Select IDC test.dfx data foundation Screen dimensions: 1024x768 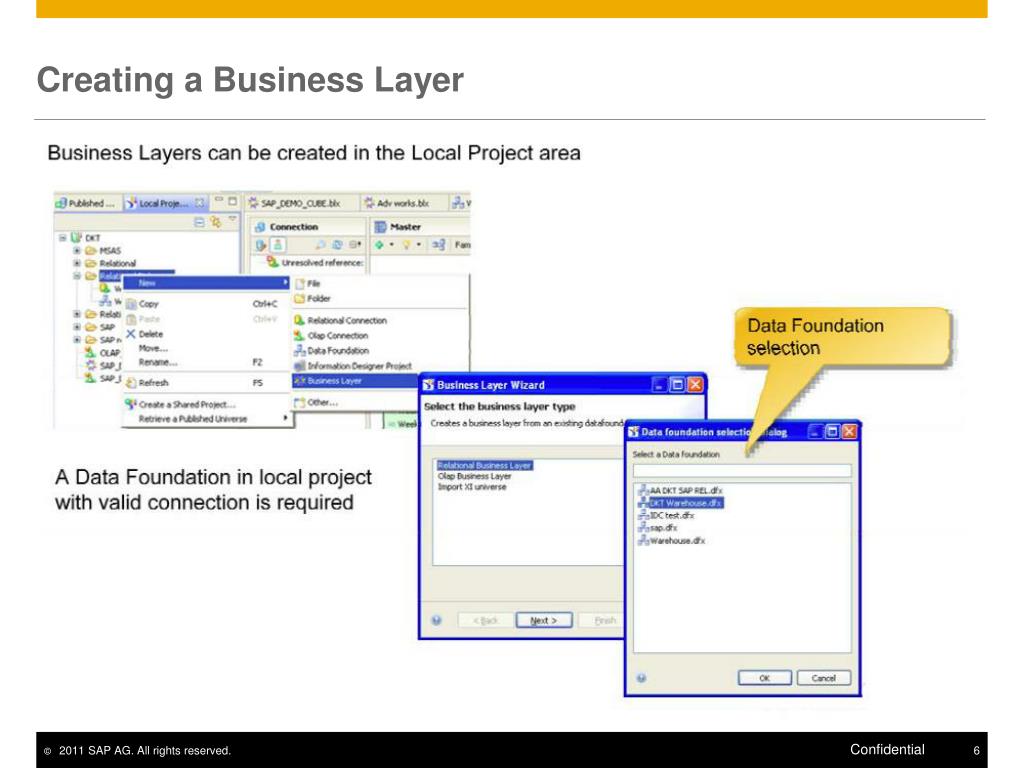pyautogui.click(x=666, y=515)
